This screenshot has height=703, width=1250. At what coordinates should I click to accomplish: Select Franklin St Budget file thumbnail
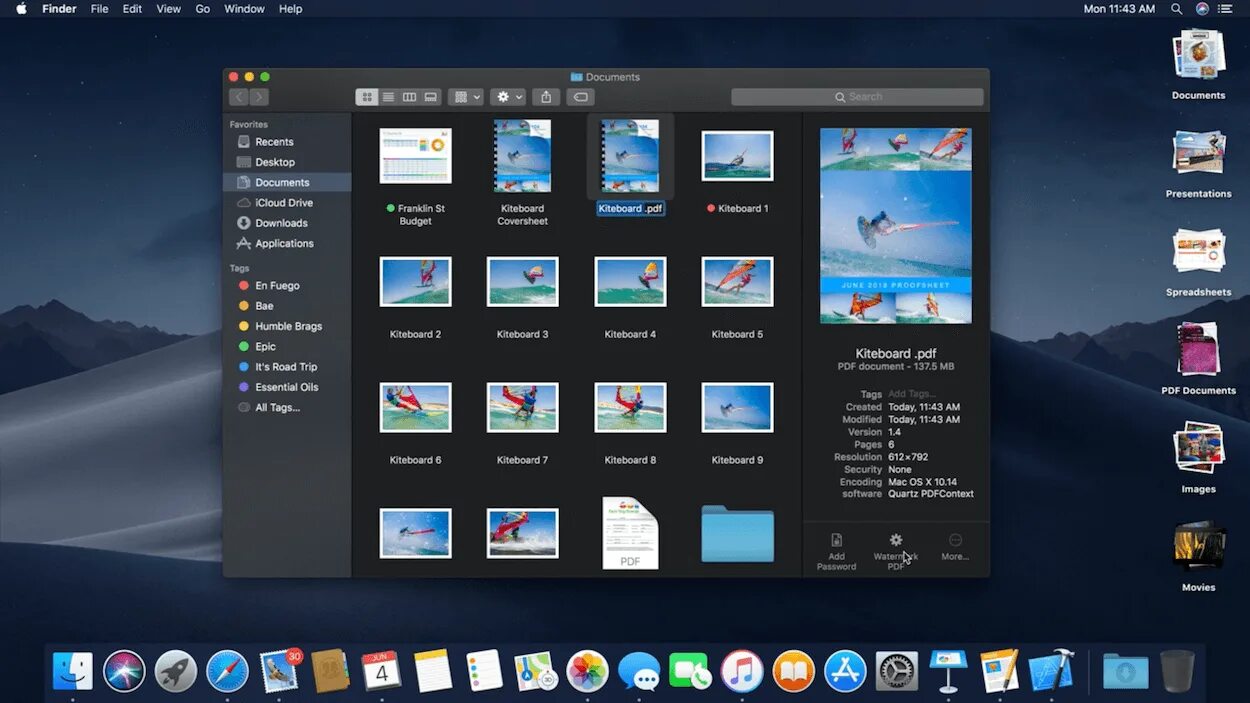(x=415, y=156)
